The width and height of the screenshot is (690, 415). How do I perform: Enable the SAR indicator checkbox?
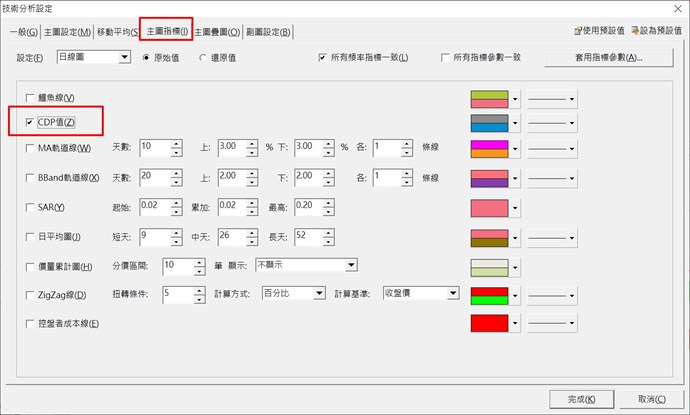click(x=28, y=207)
